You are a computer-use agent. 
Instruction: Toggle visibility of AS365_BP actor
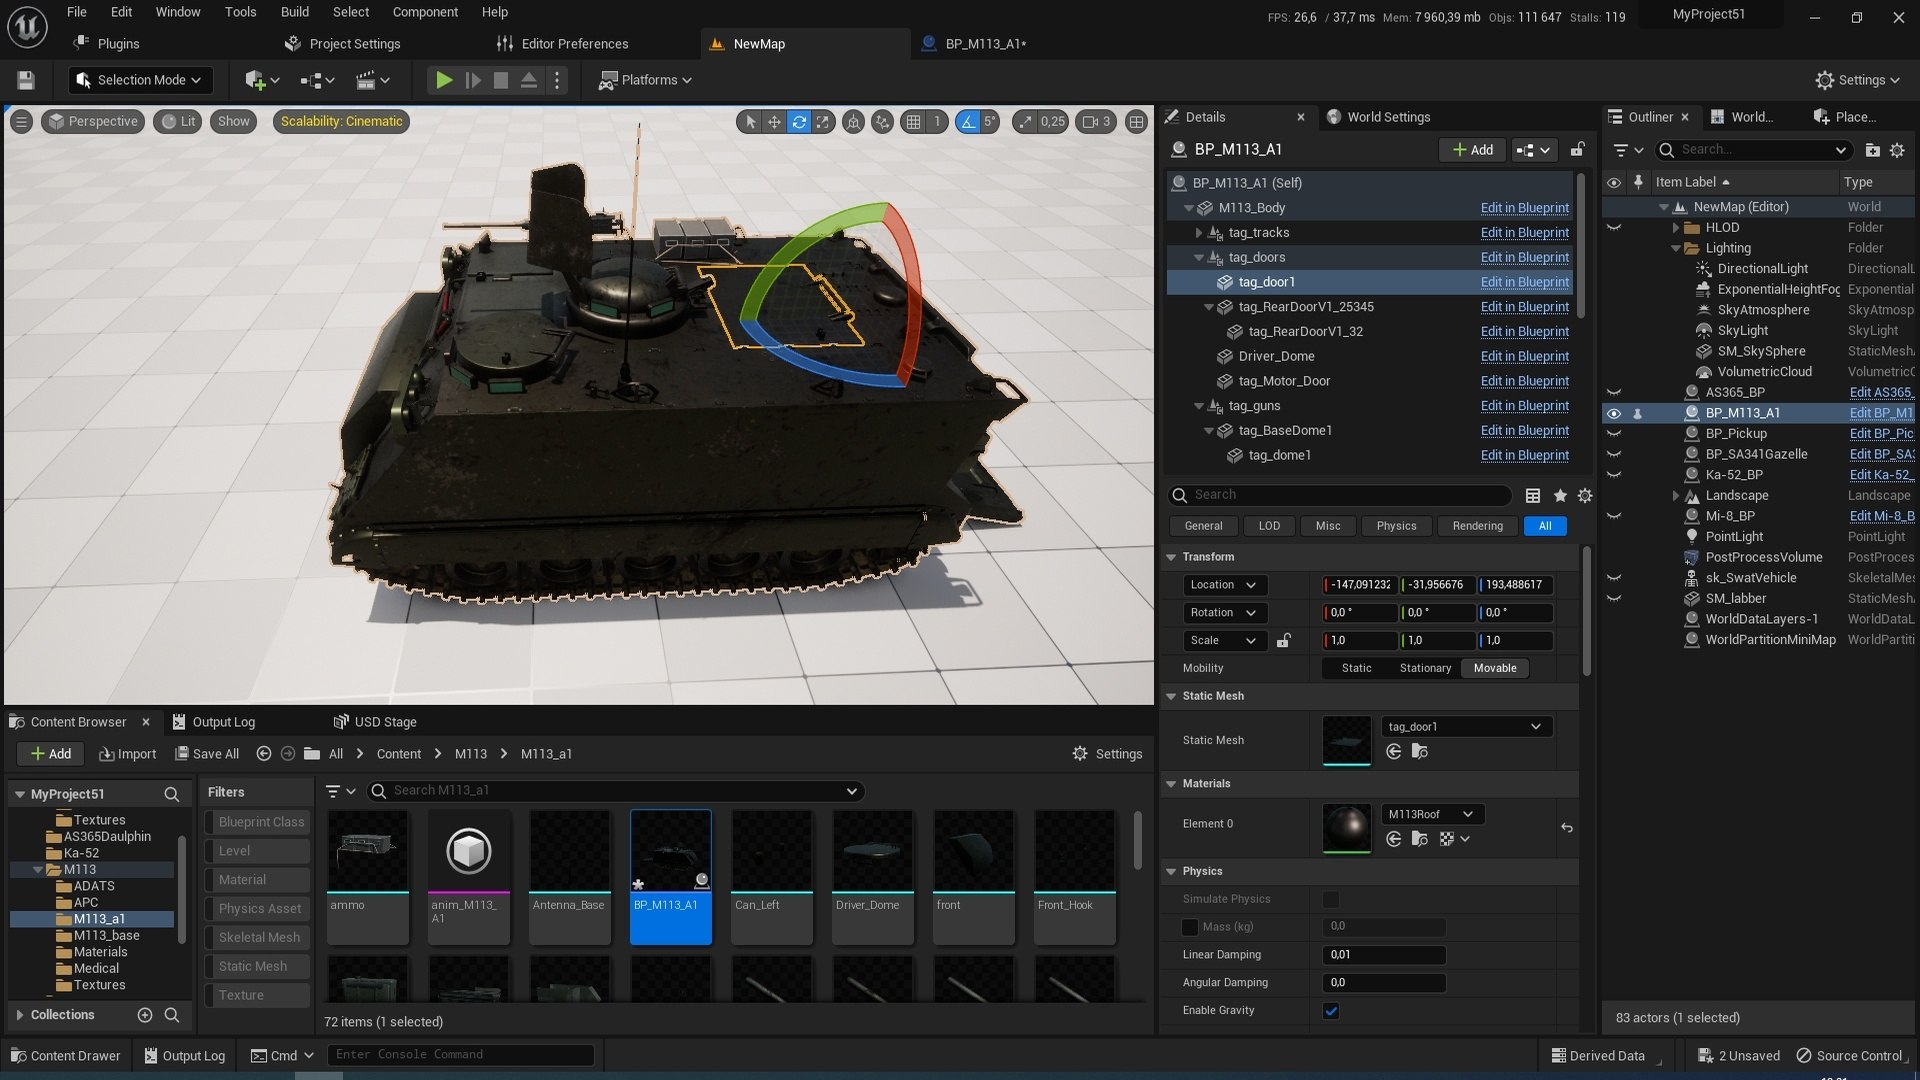coord(1613,393)
